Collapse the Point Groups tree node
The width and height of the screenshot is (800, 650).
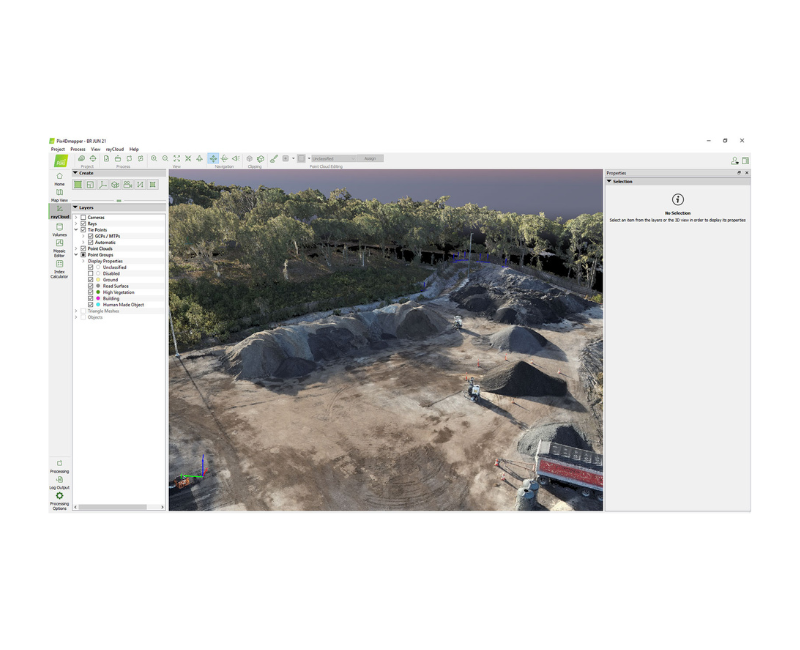point(77,255)
